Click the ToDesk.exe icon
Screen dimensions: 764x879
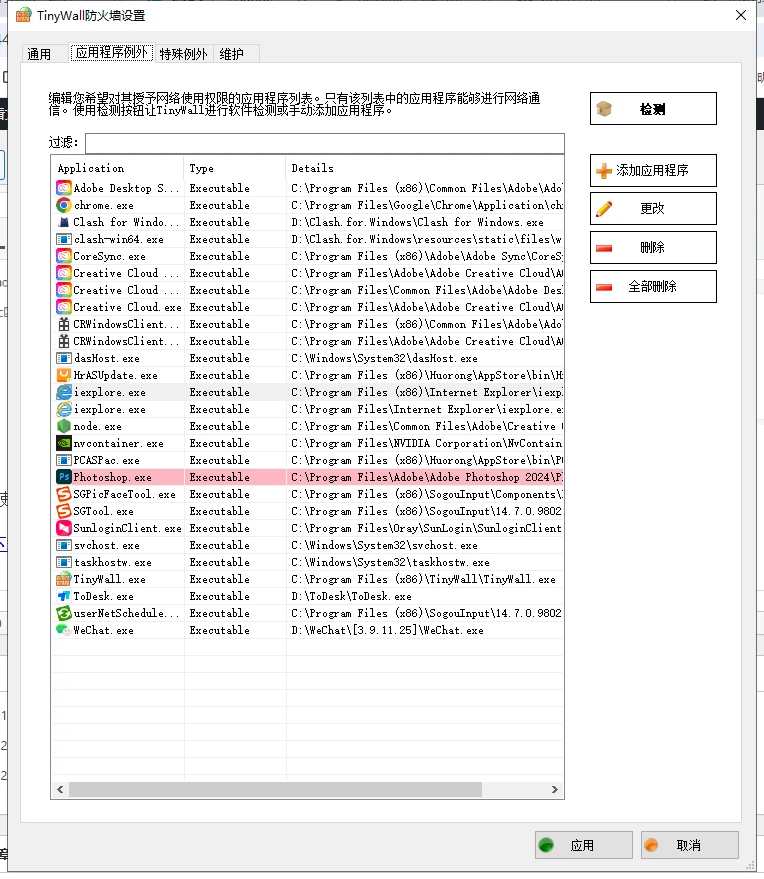pos(64,596)
